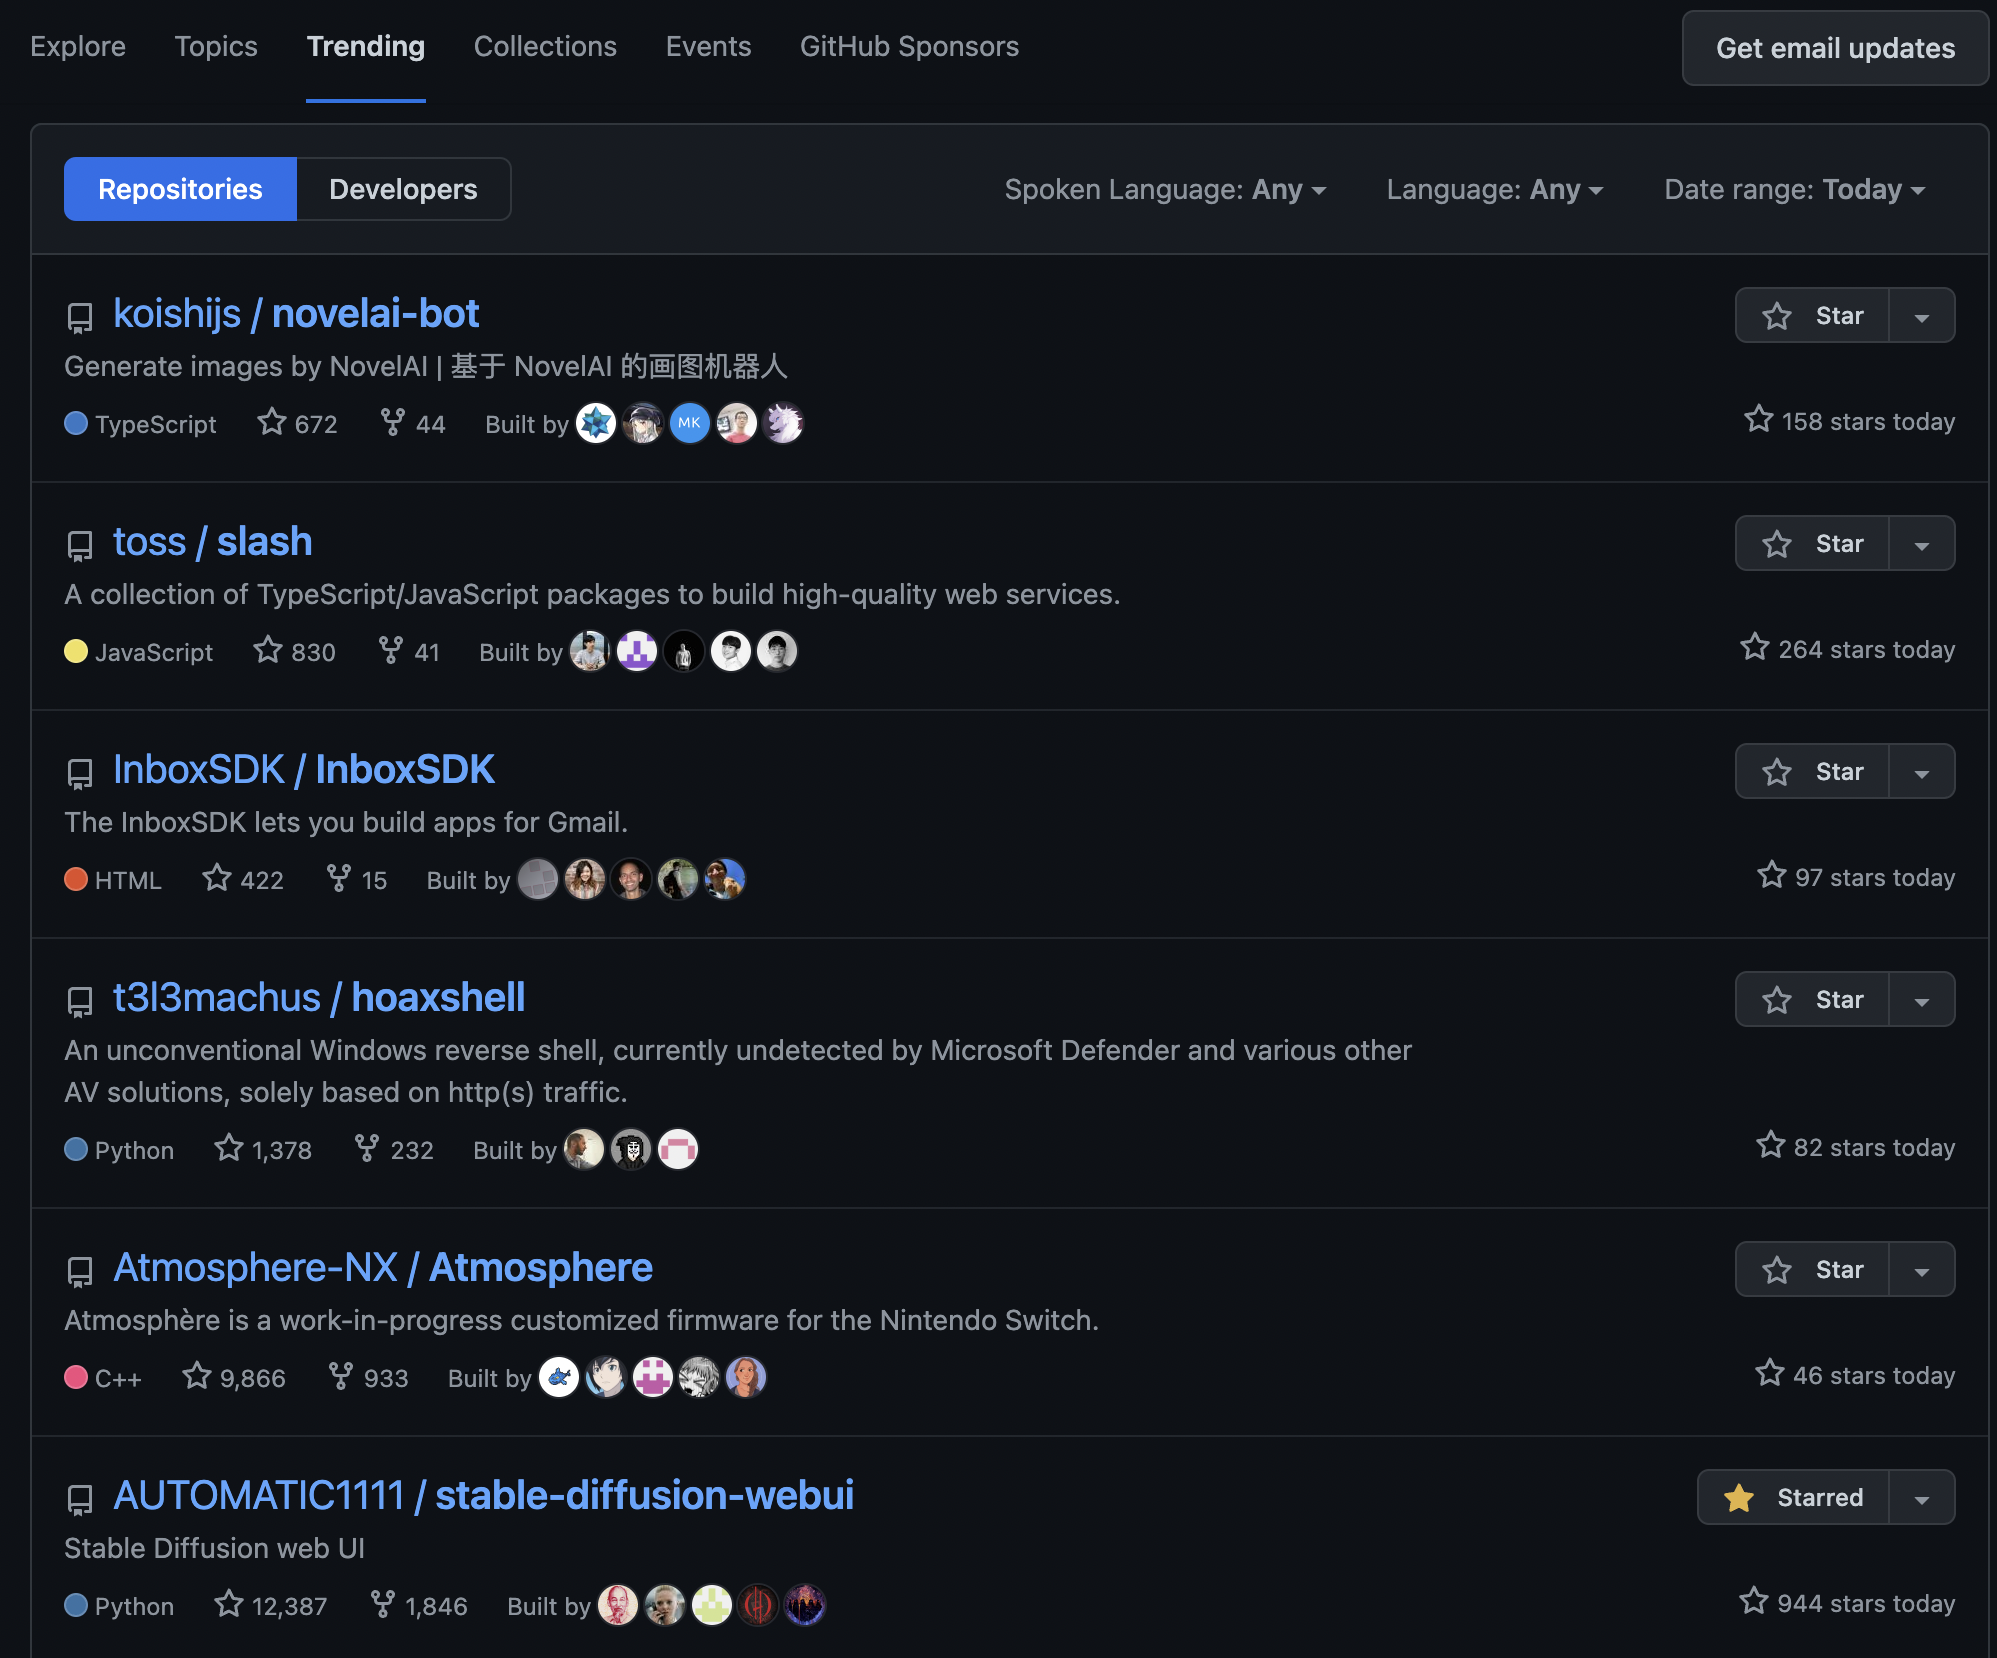The height and width of the screenshot is (1658, 1997).
Task: Click the repository icon beside InboxSDK / InboxSDK
Action: (79, 774)
